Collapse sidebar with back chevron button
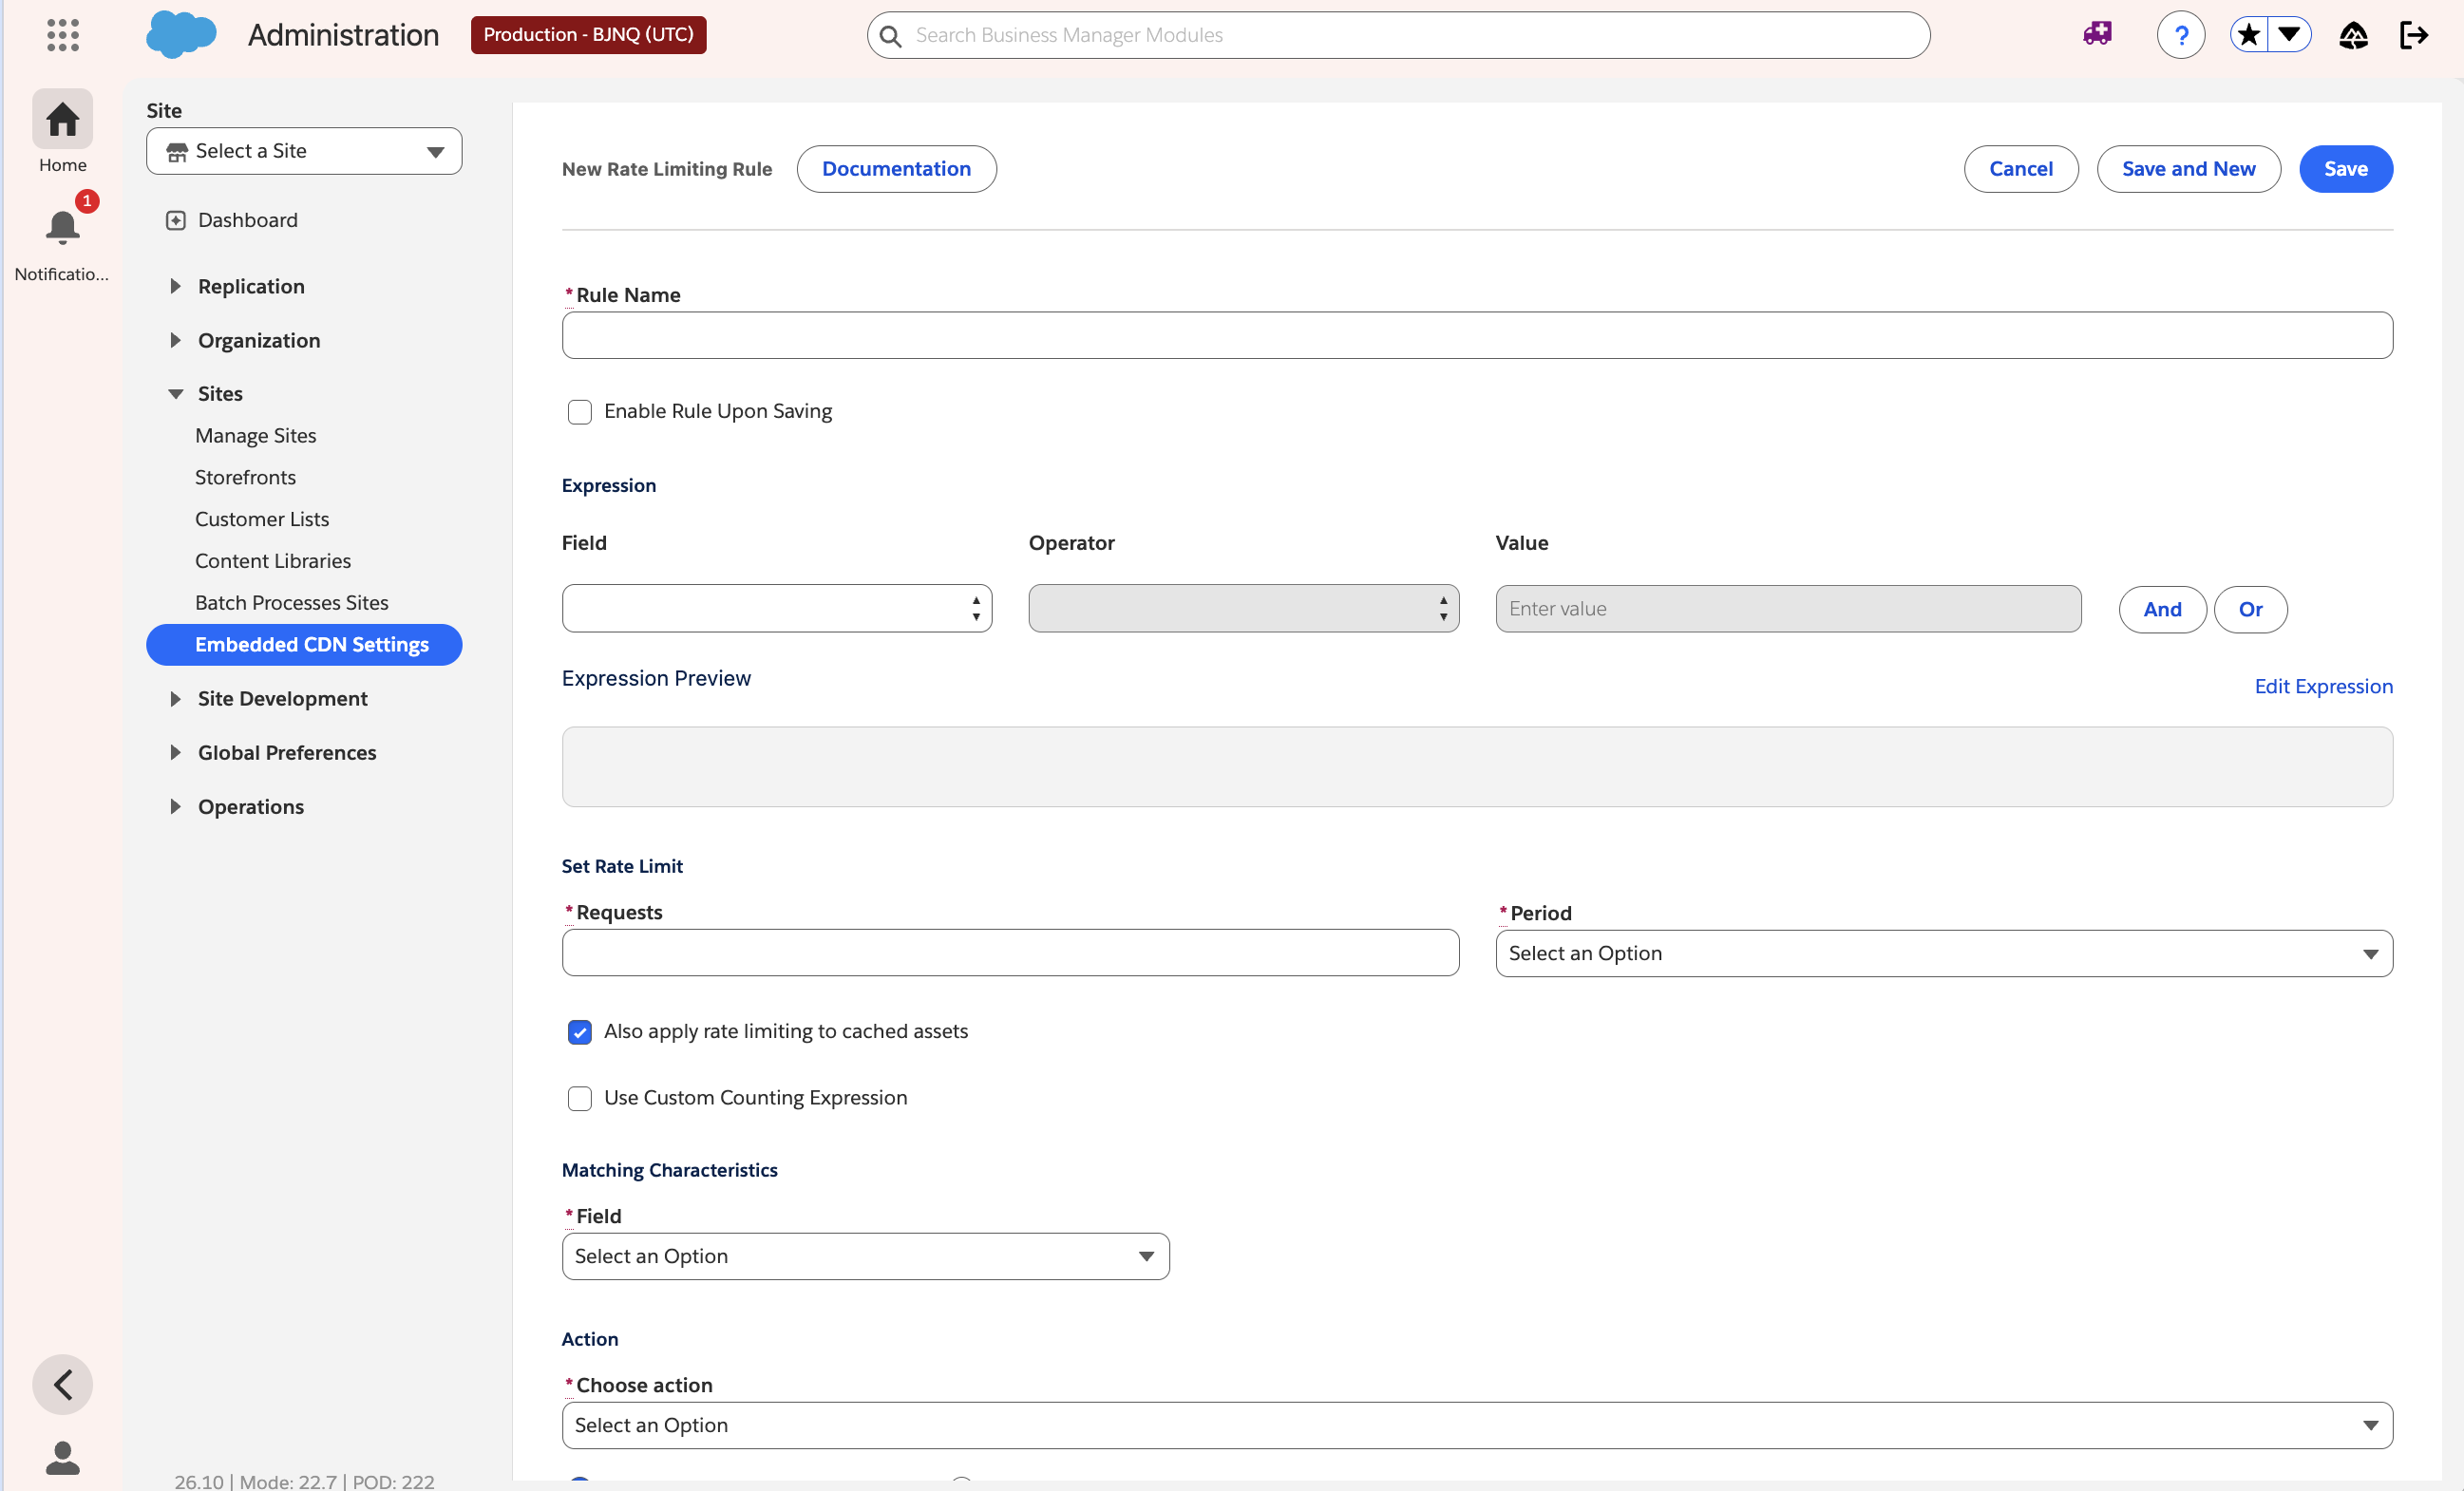Viewport: 2464px width, 1491px height. (x=62, y=1385)
